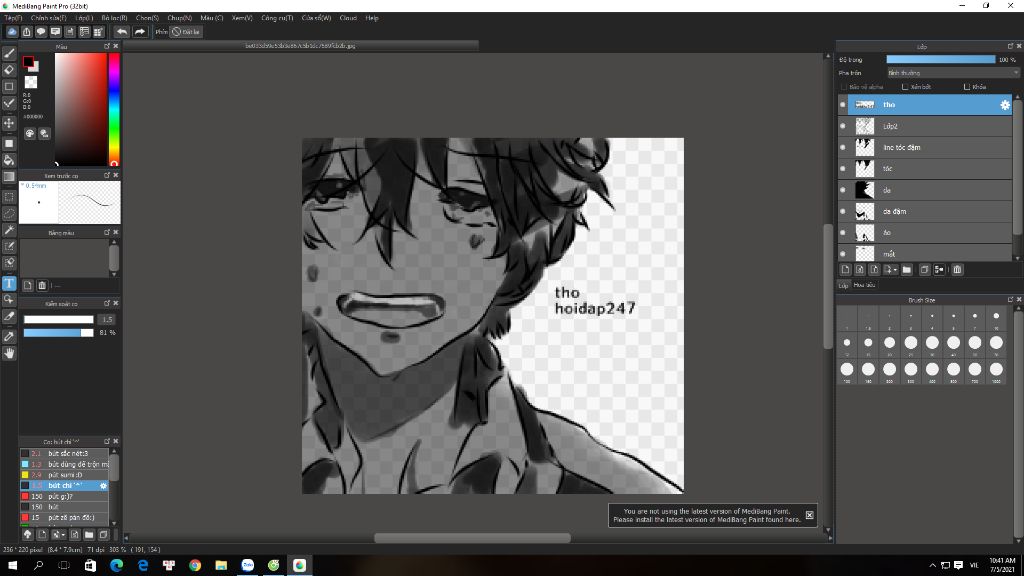The image size is (1024, 576).
Task: Open the Tệp(F) file menu
Action: tap(13, 18)
